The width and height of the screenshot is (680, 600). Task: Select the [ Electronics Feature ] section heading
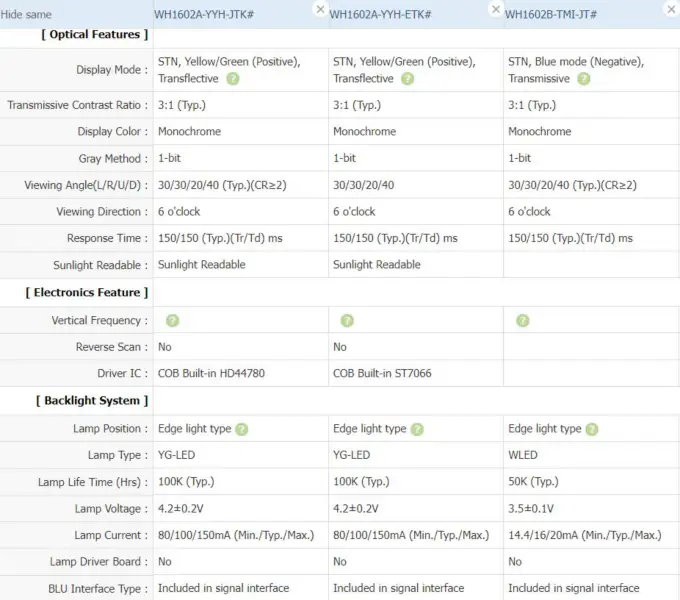[87, 293]
